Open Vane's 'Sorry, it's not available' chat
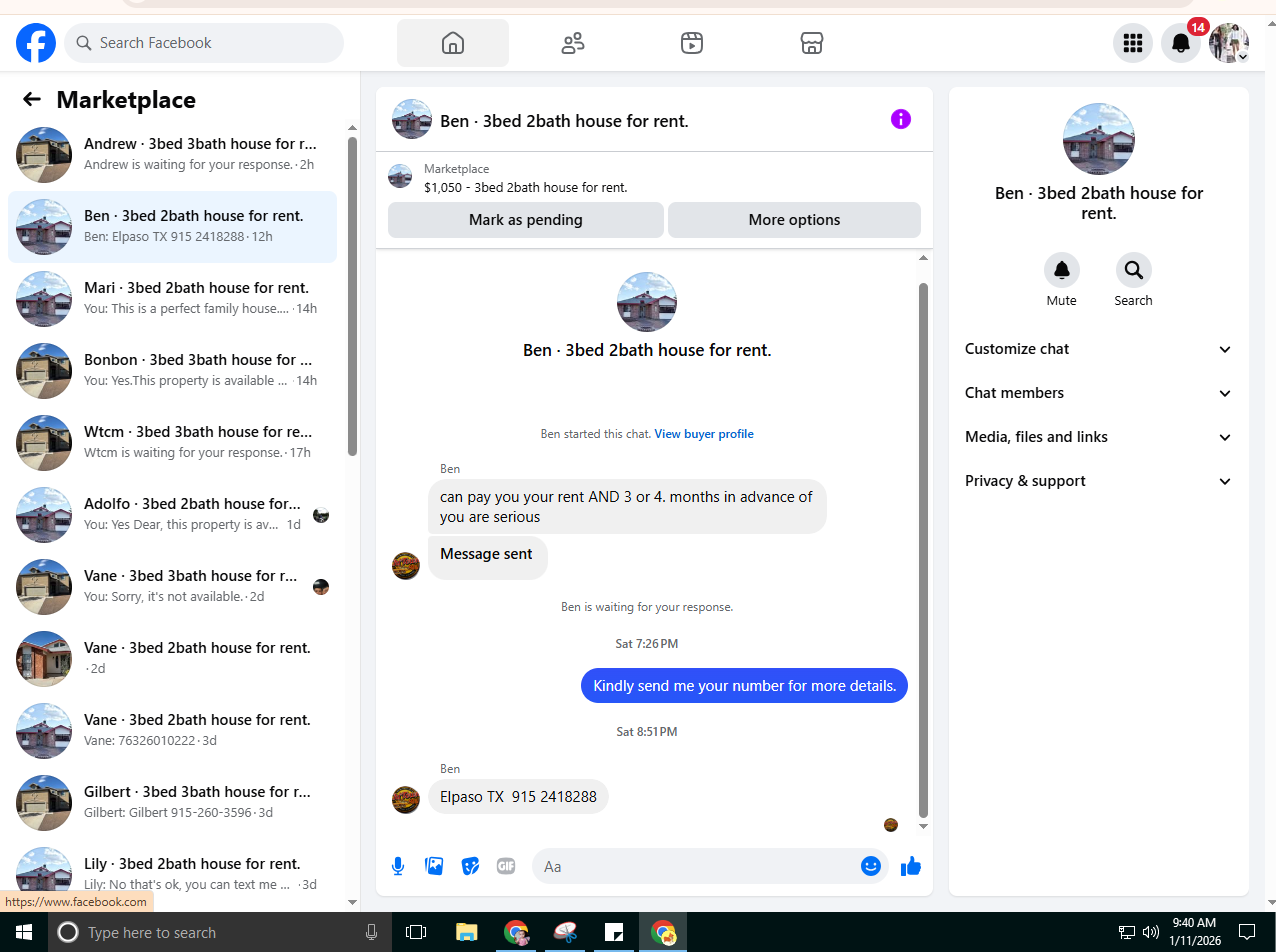 pos(172,587)
